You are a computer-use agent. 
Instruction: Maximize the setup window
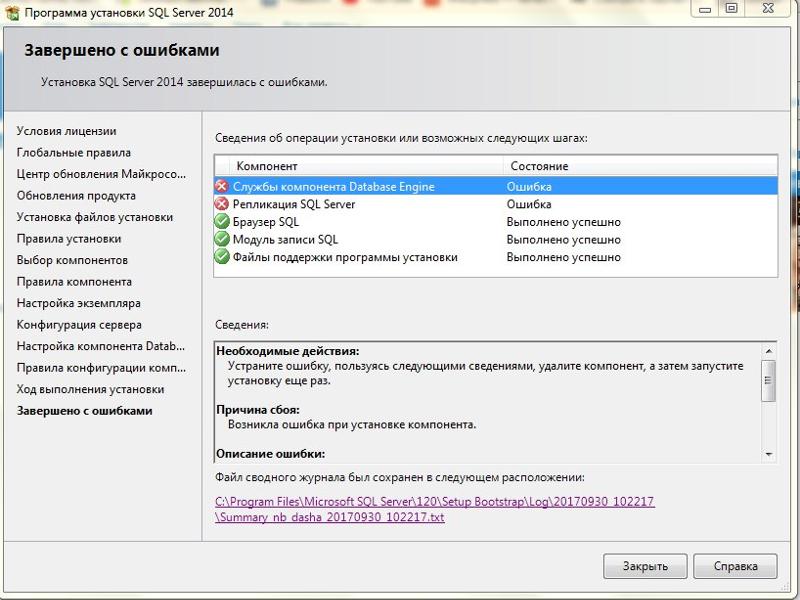tap(731, 9)
